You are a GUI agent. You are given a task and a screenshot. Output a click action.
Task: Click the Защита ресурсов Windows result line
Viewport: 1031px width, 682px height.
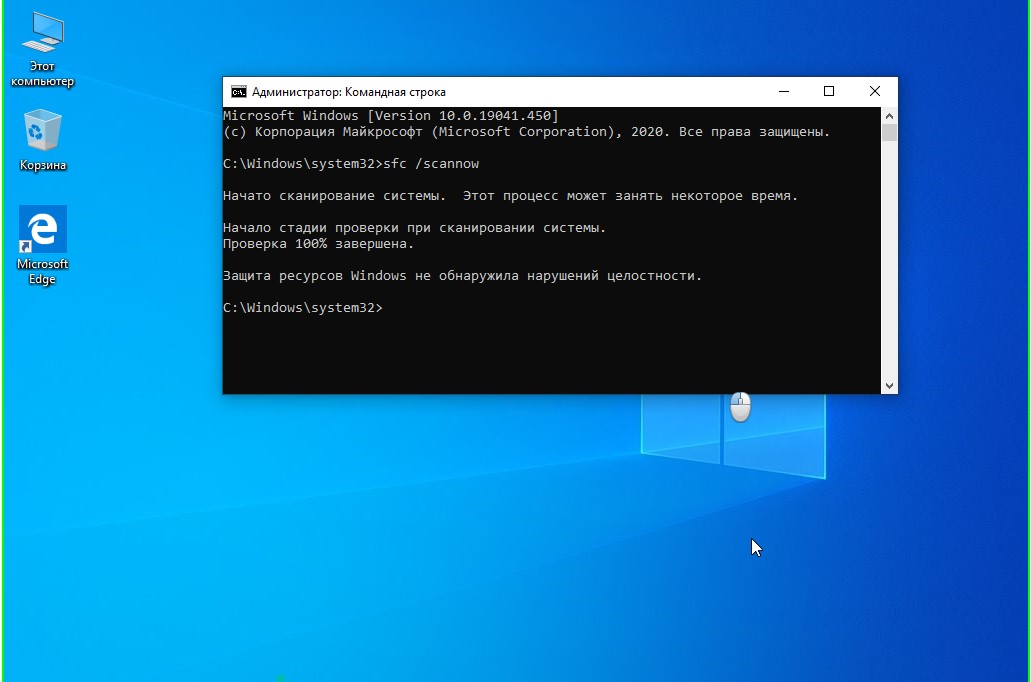[462, 276]
